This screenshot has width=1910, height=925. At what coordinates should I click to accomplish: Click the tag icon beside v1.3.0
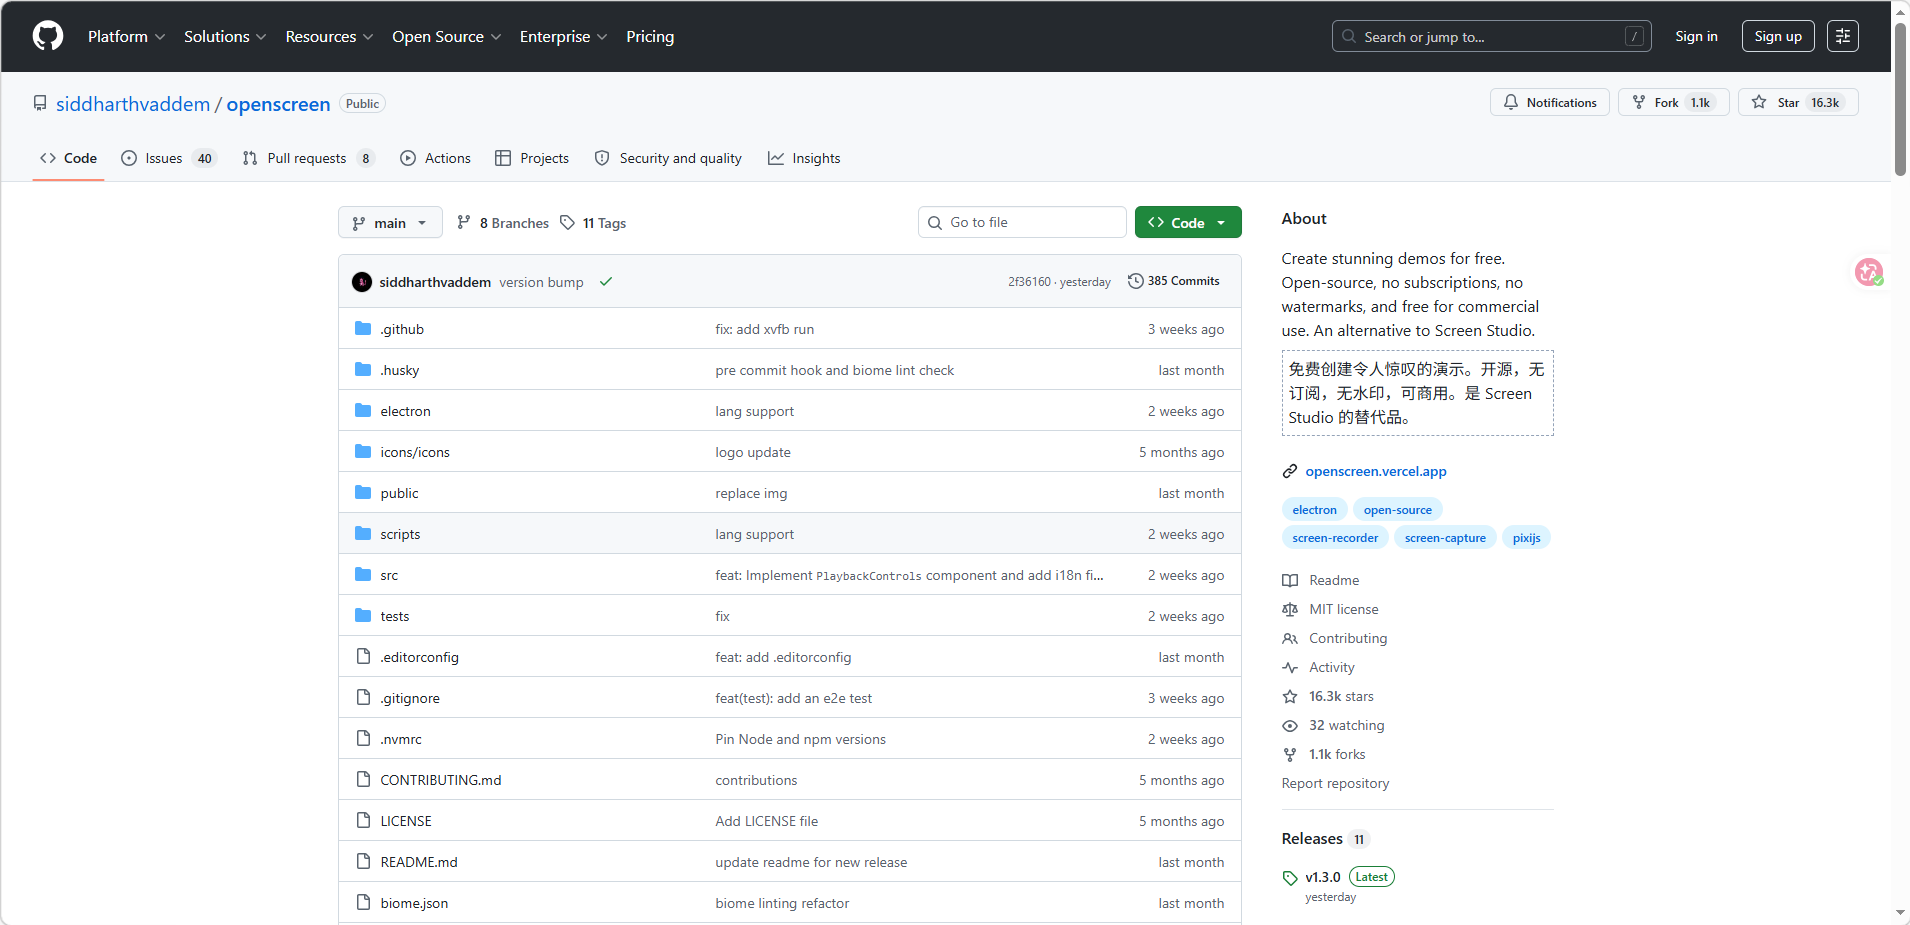tap(1290, 878)
